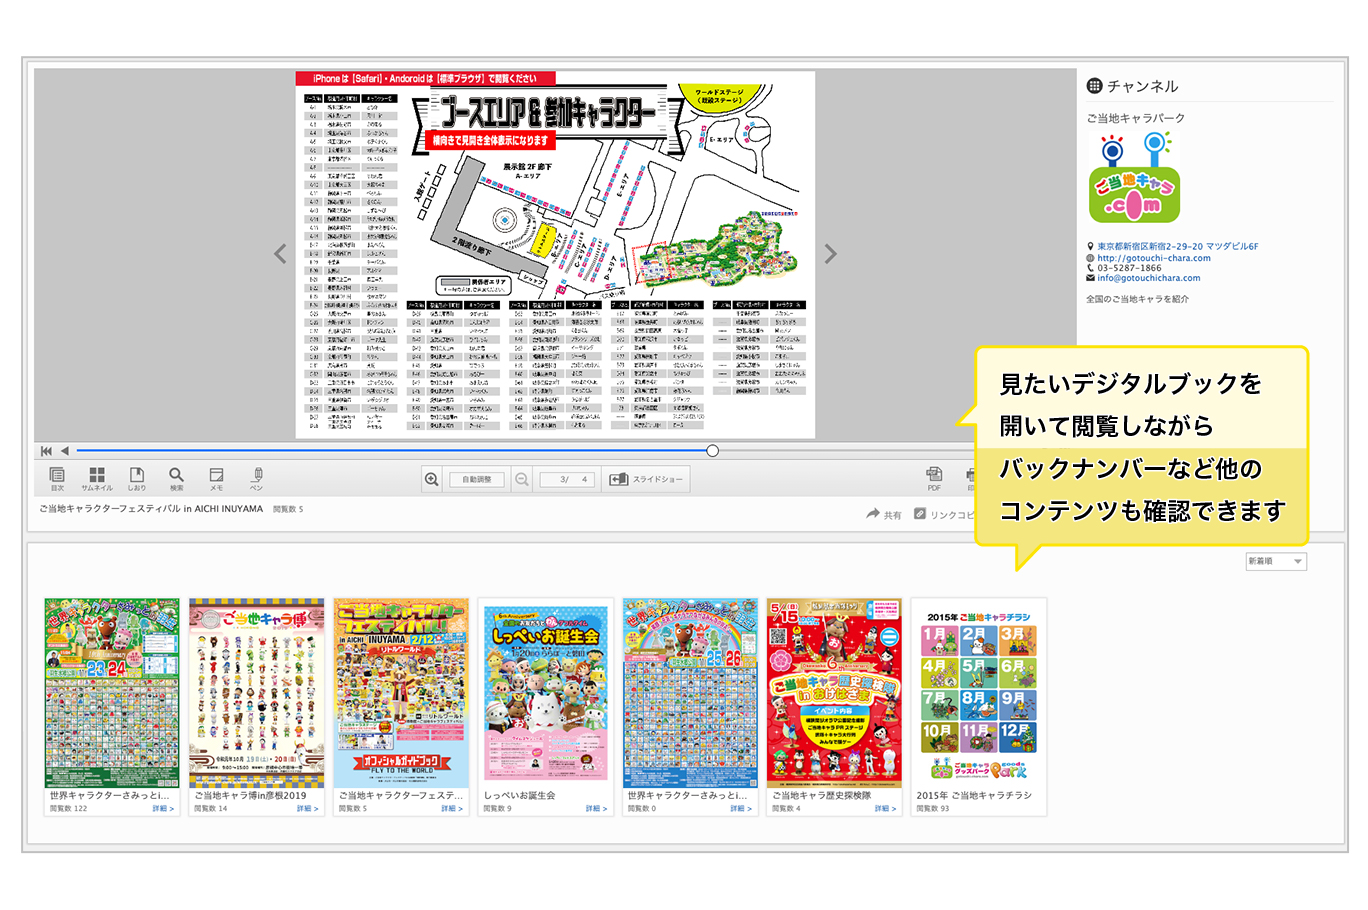Viewport: 1368px width, 910px height.
Task: Open the しっぺいお誕生会 book thumbnail
Action: coord(546,694)
